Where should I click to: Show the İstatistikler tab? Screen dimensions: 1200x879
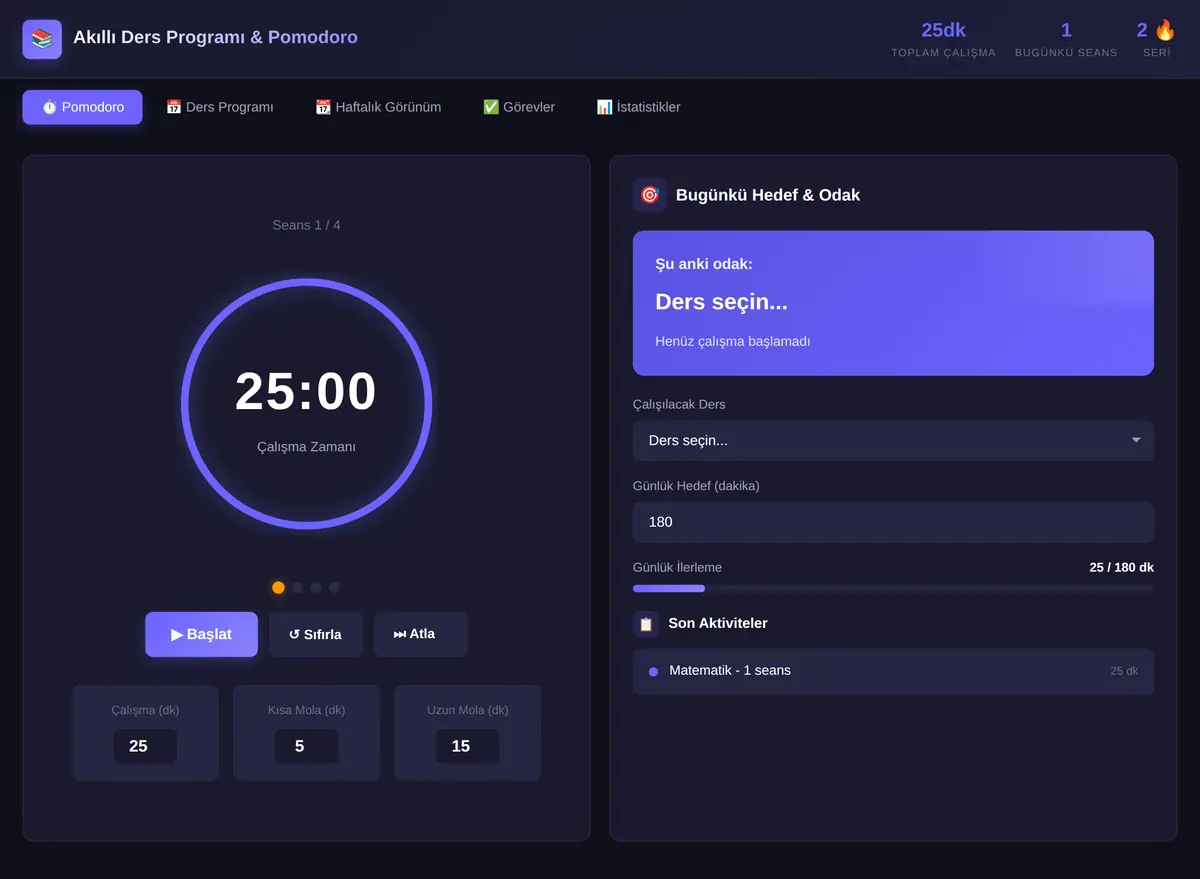638,107
